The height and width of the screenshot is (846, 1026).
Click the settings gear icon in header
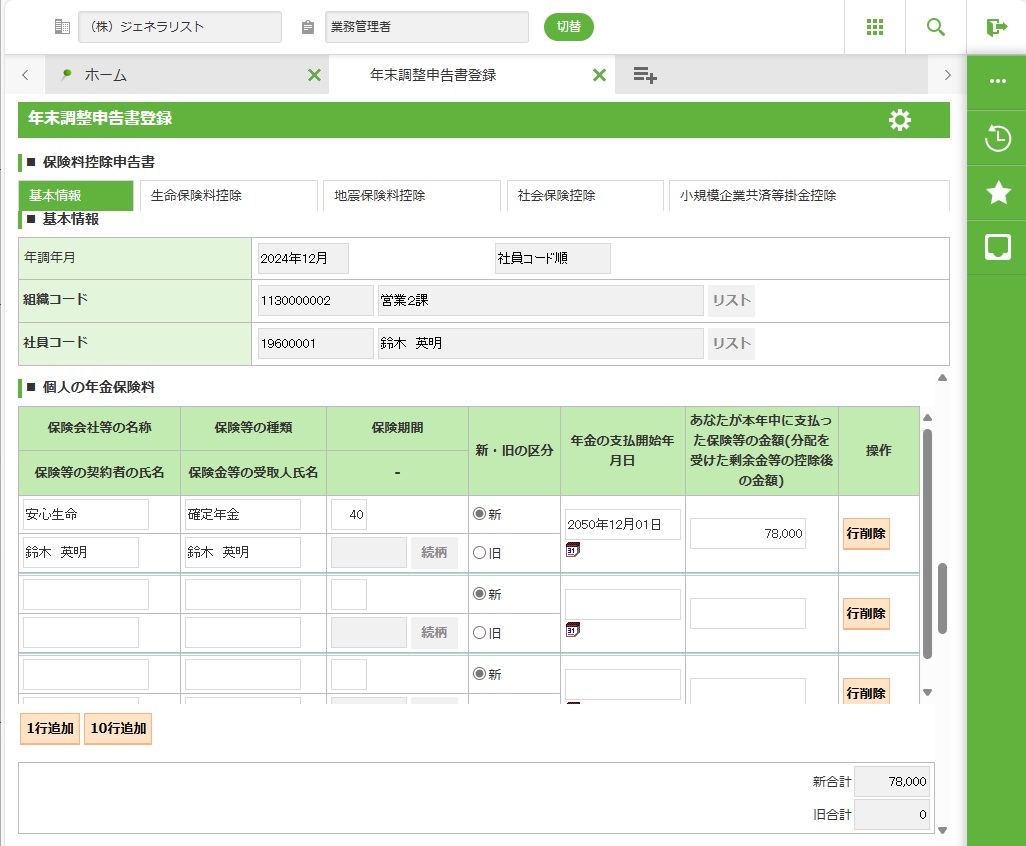point(900,120)
